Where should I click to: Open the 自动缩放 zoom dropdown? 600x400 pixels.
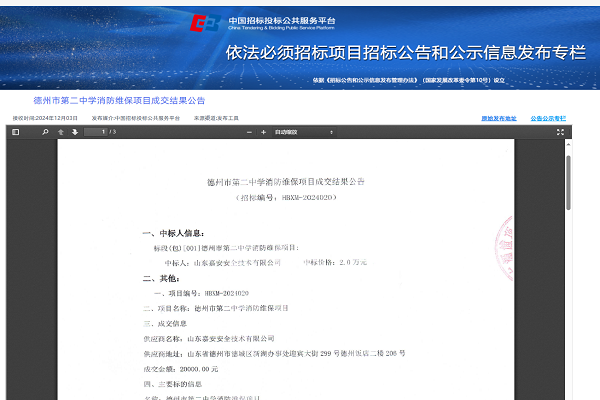304,132
